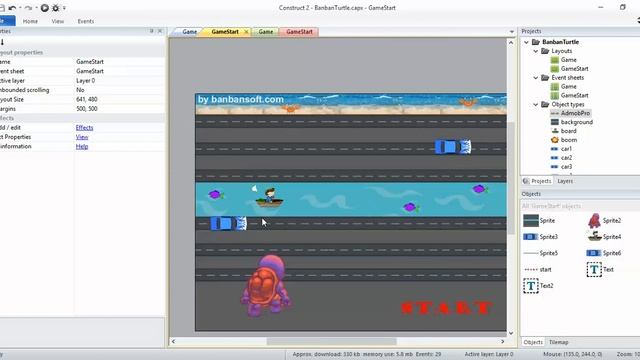Open the Help link in properties
Viewport: 640px width, 360px height.
point(82,147)
